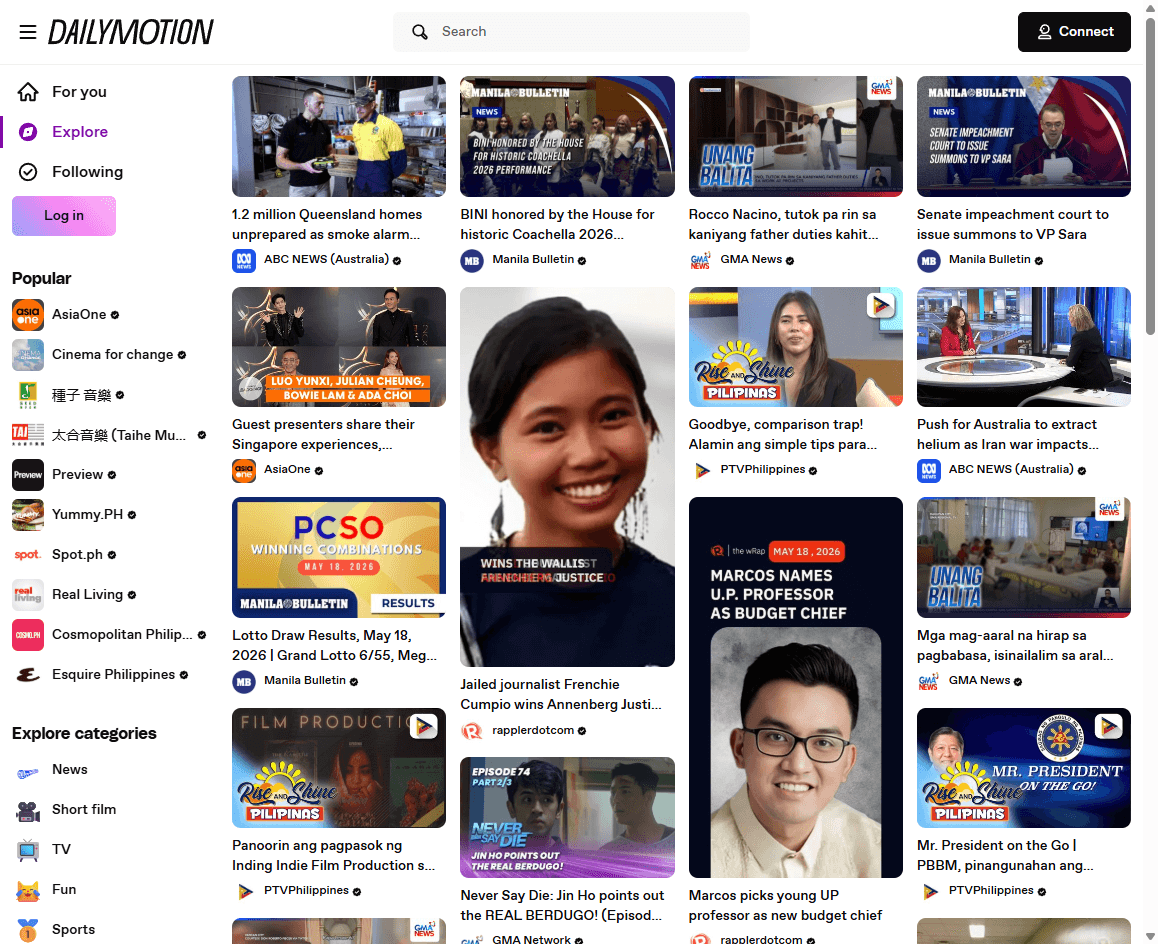Screen dimensions: 1158x944
Task: Click Manila Bulletin avatar under Senate impeachment video
Action: (x=928, y=260)
